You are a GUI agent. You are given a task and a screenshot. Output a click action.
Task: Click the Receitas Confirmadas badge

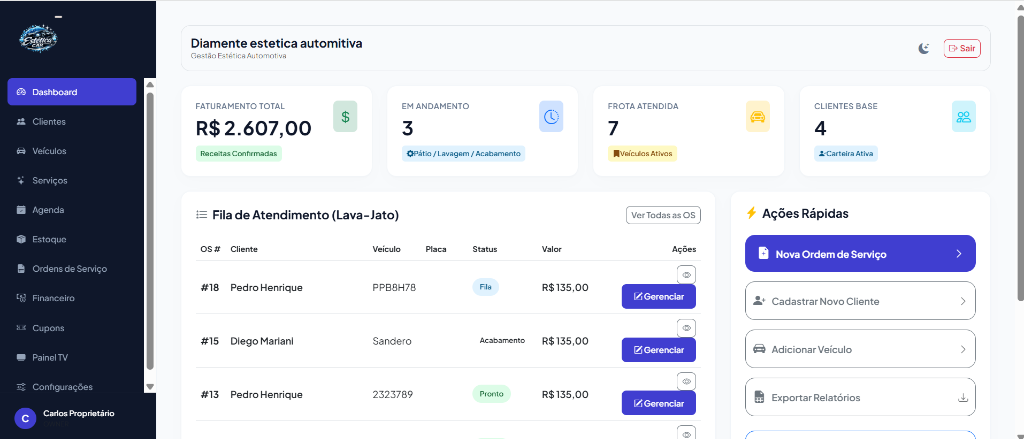tap(239, 154)
